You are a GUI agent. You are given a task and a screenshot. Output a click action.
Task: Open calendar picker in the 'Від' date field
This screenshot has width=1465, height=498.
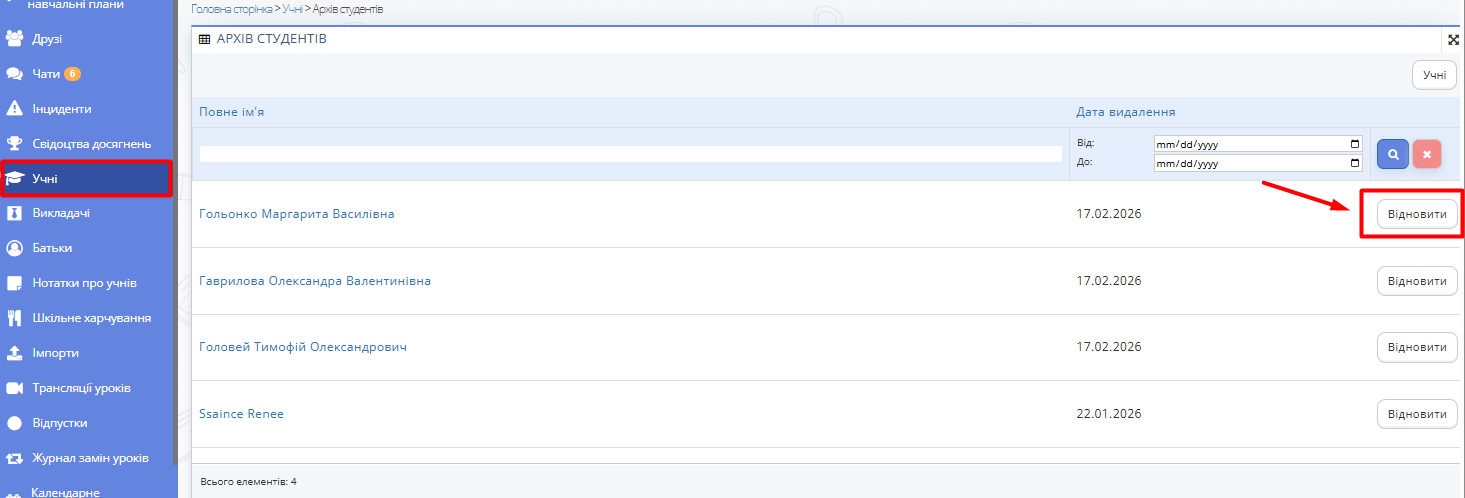point(1355,143)
